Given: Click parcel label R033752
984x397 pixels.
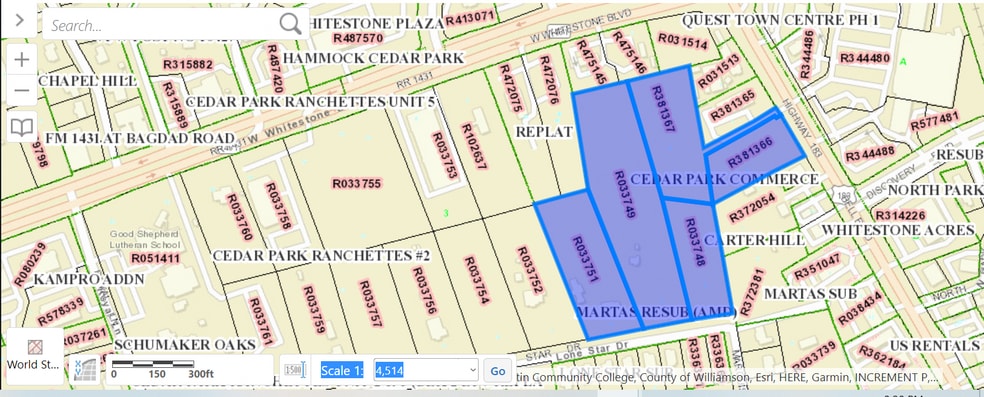Looking at the screenshot, I should pyautogui.click(x=530, y=270).
